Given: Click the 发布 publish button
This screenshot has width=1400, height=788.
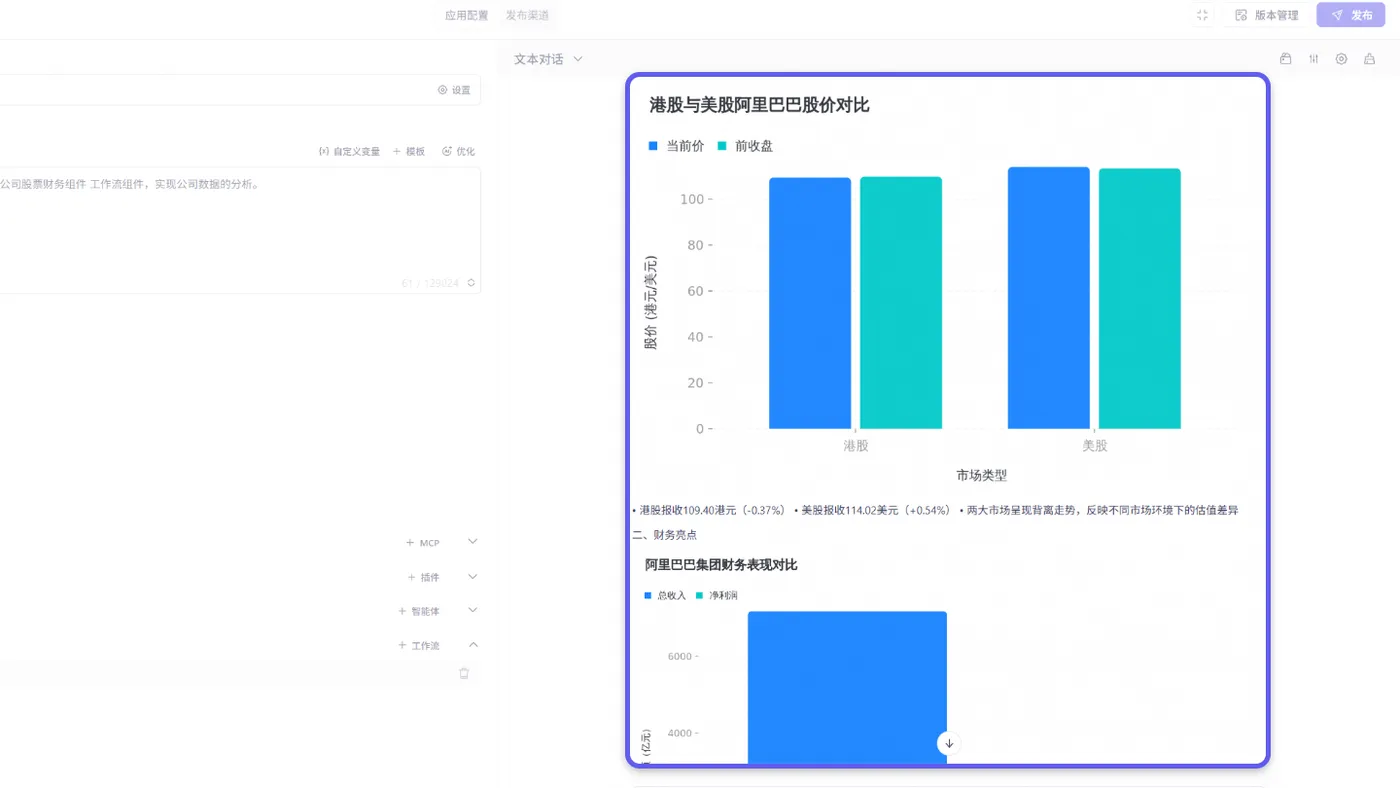Looking at the screenshot, I should (1351, 15).
